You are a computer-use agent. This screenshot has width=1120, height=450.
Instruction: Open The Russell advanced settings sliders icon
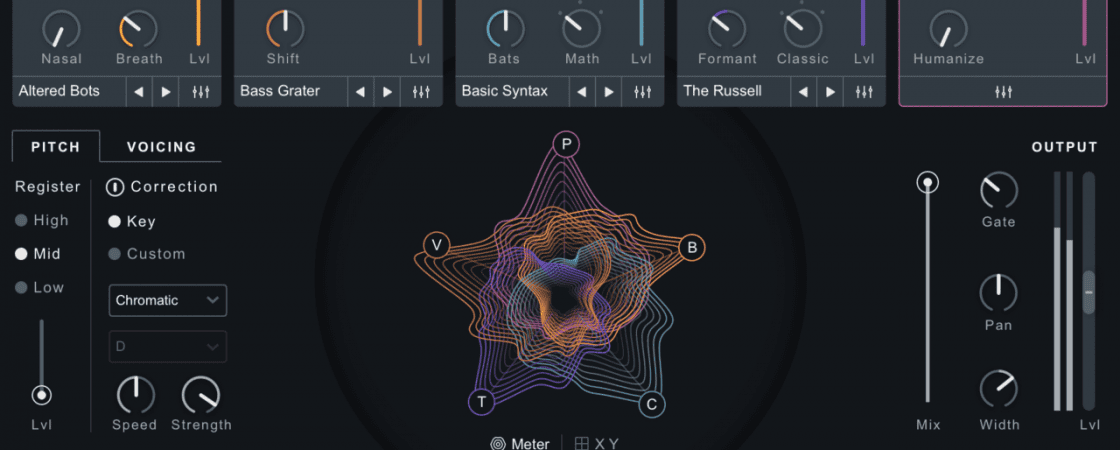(864, 92)
